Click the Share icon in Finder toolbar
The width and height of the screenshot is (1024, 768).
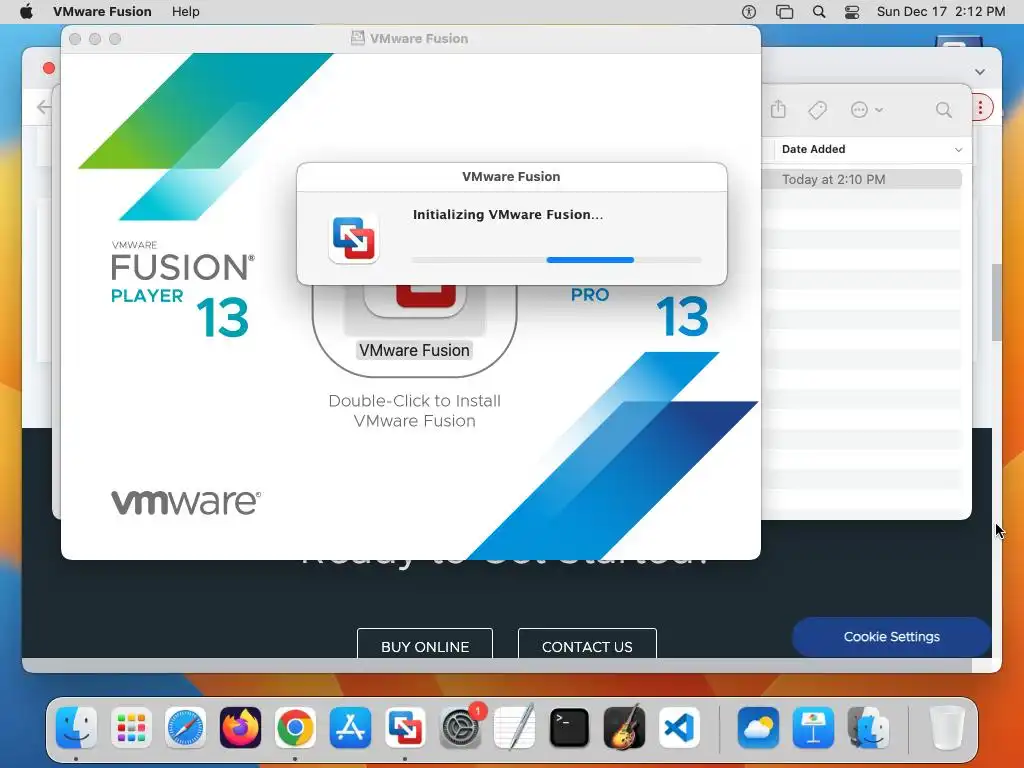(778, 109)
